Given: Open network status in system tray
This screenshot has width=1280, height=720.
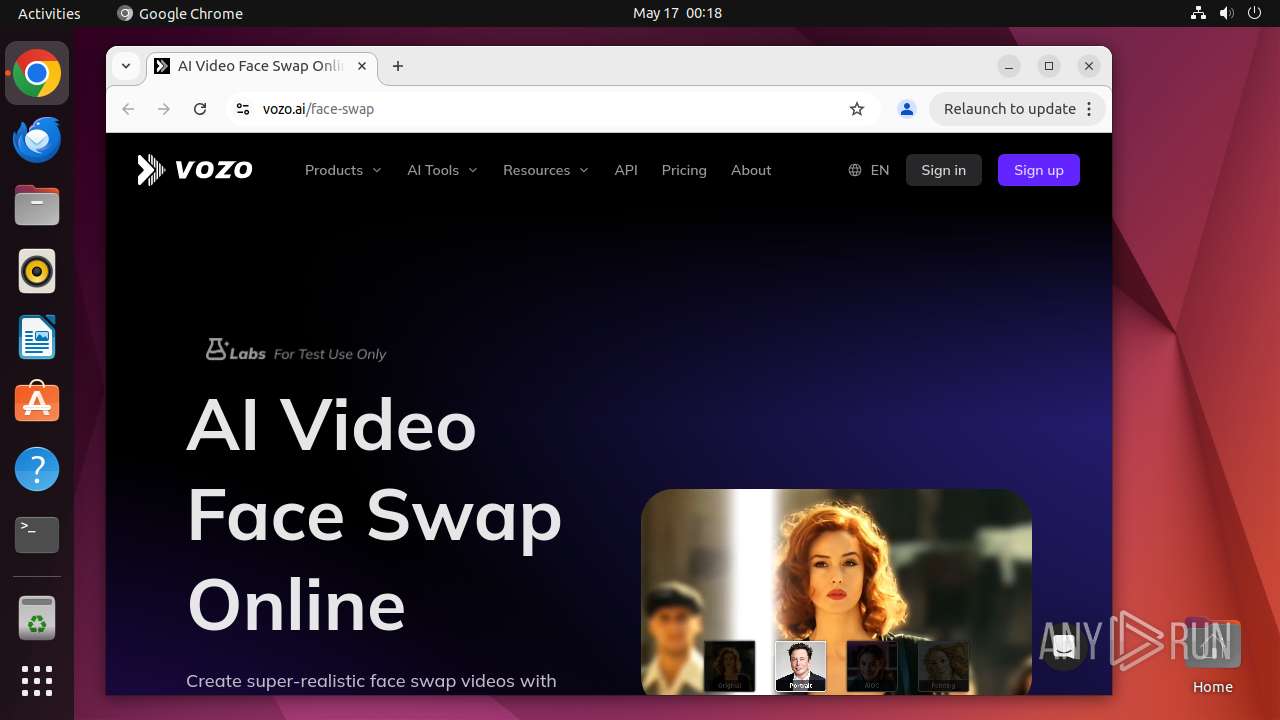Looking at the screenshot, I should (1199, 13).
